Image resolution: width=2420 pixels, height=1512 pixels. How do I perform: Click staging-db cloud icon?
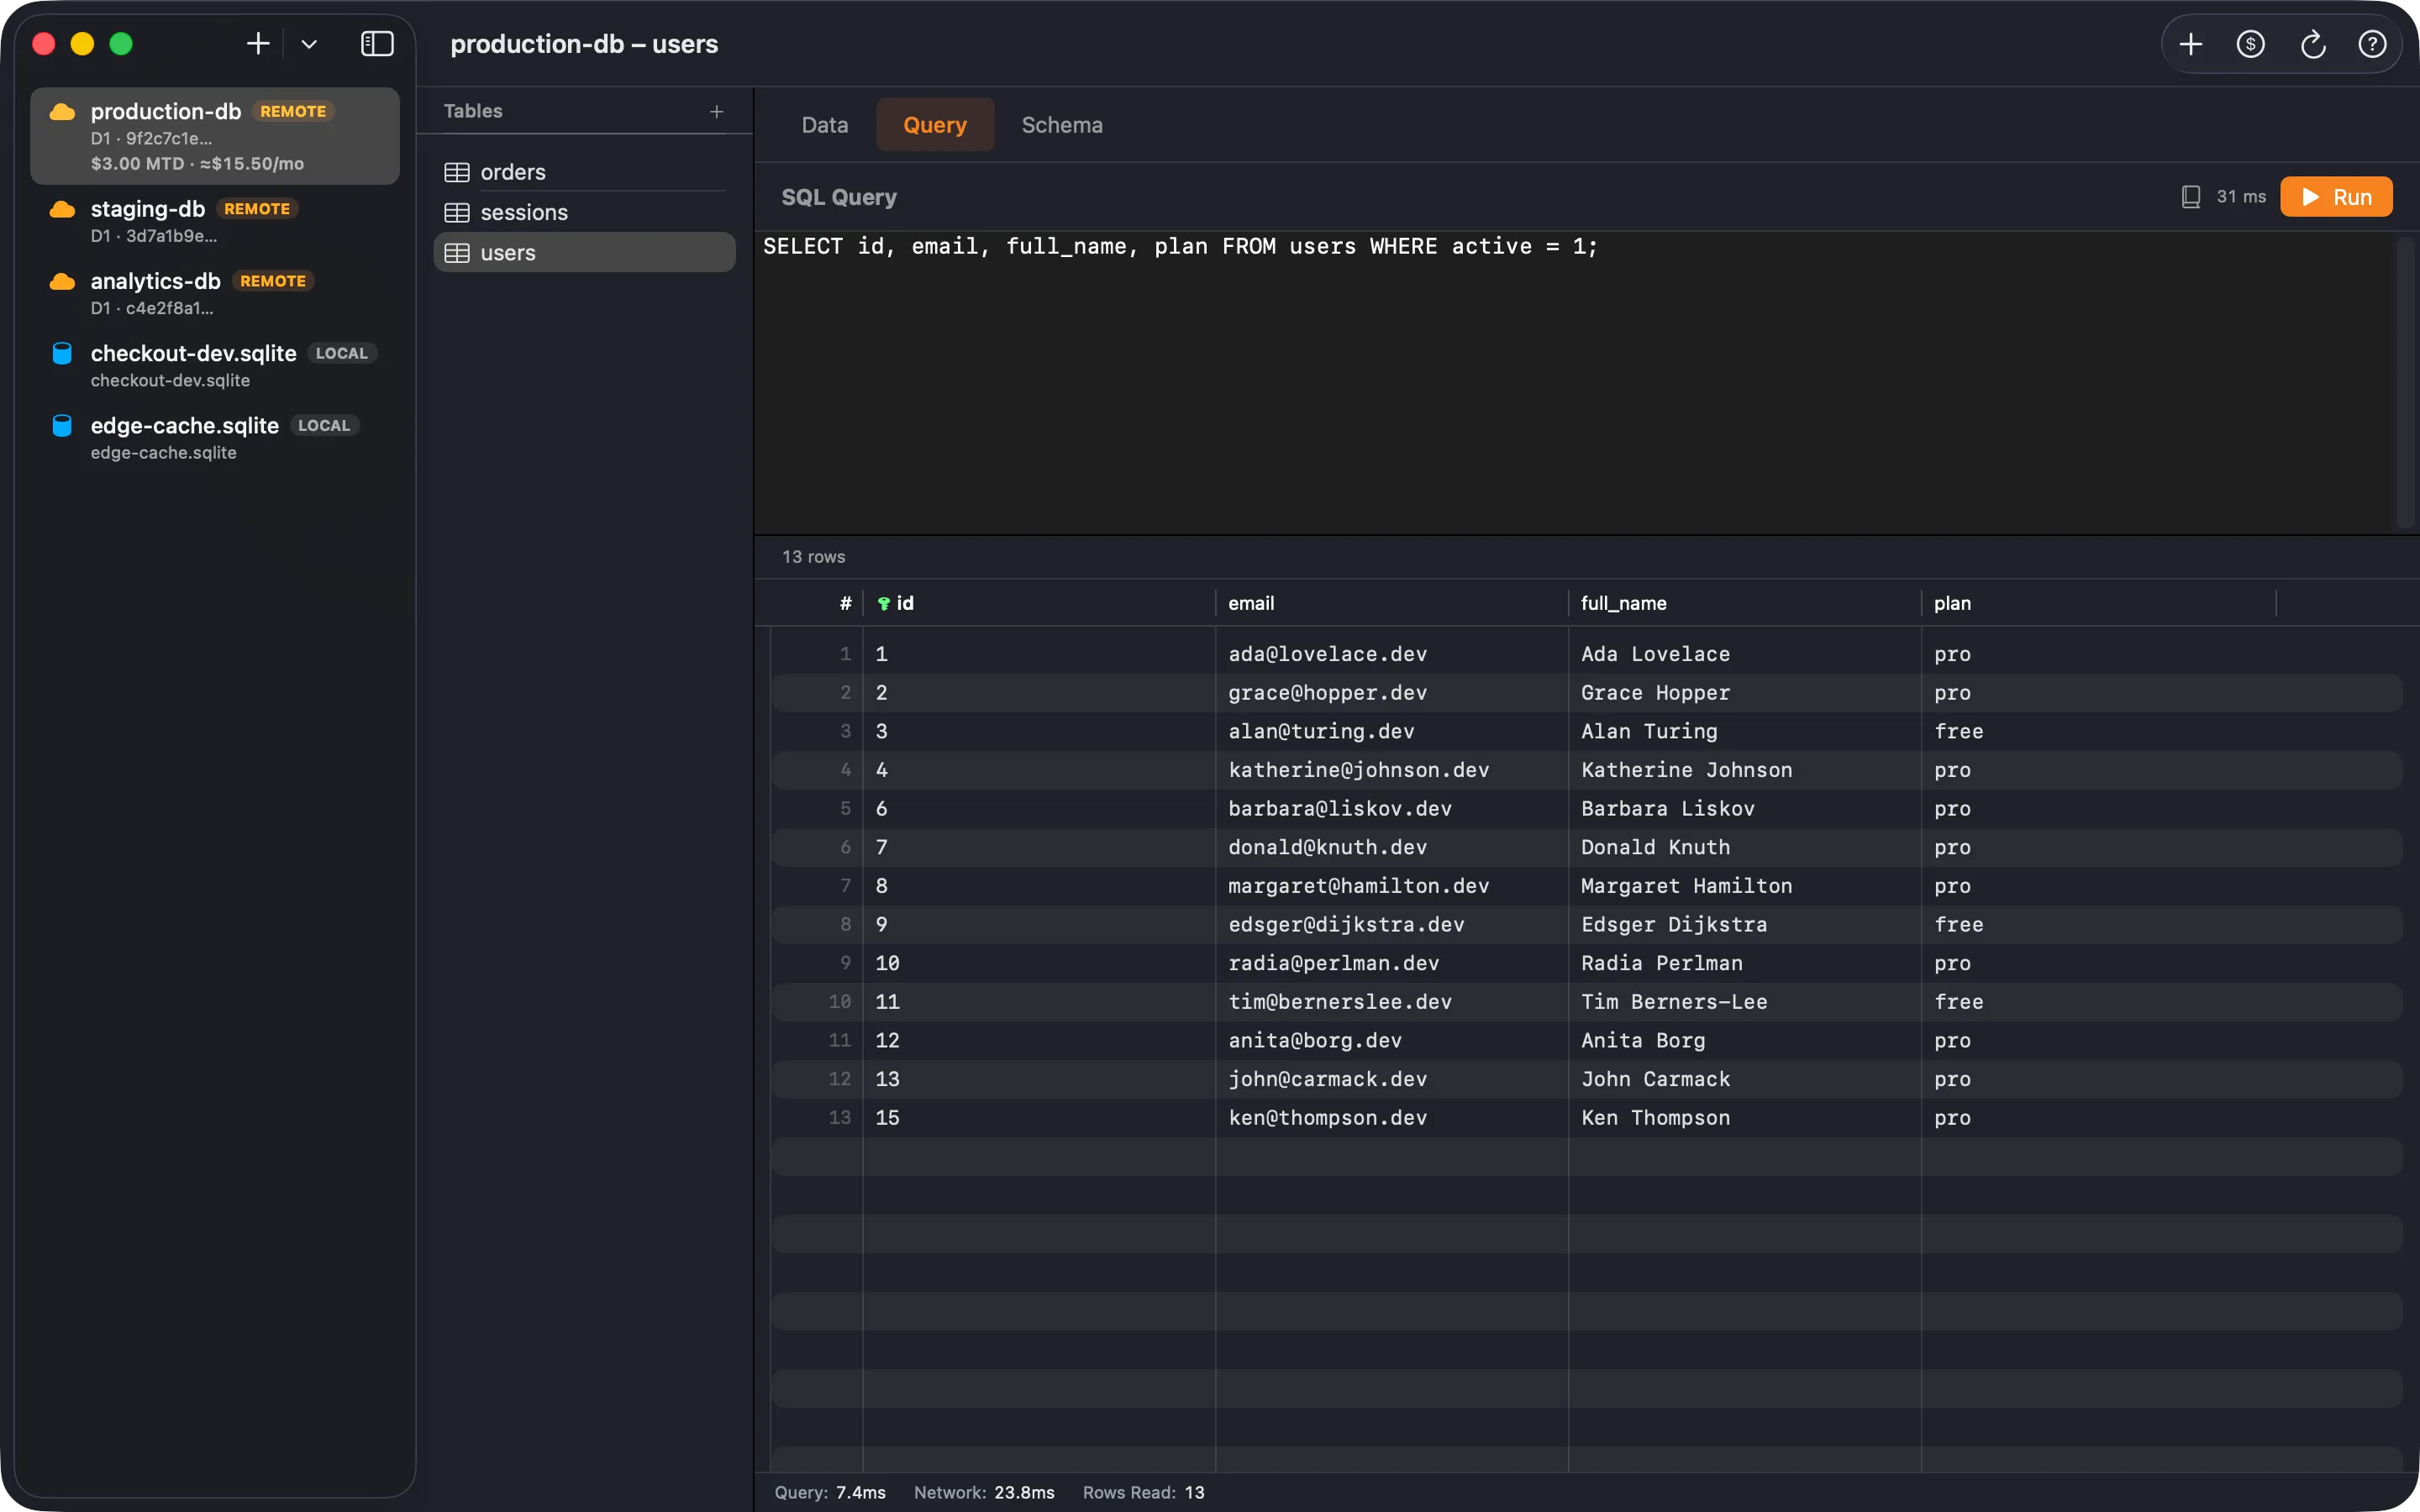62,209
